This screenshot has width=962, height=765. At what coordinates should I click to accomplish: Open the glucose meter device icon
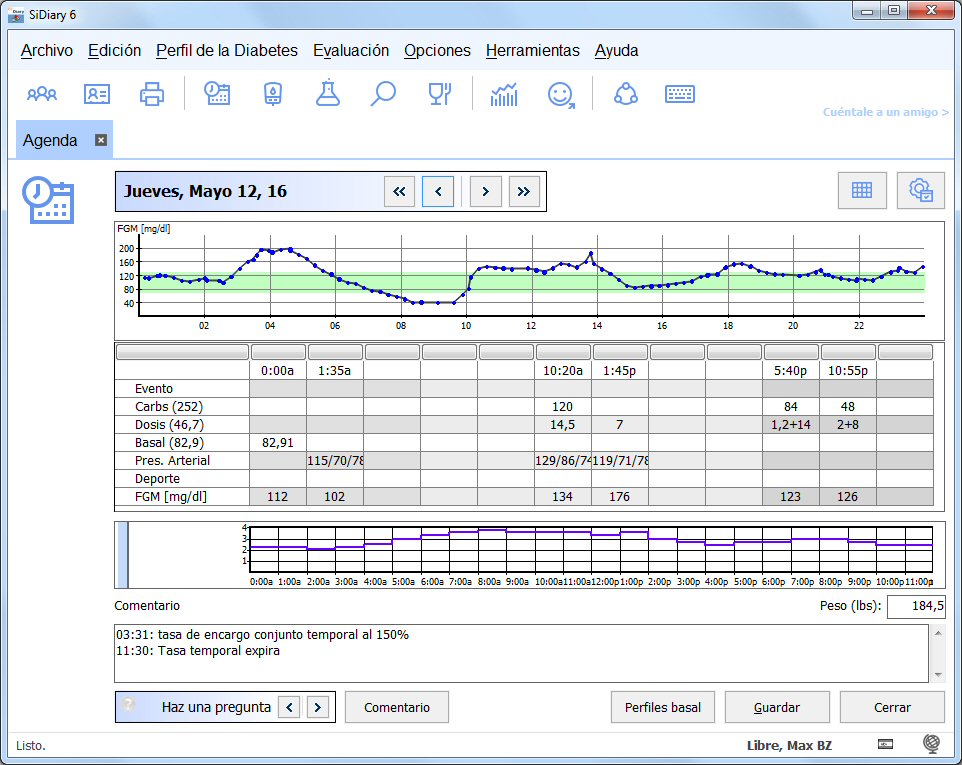tap(272, 94)
